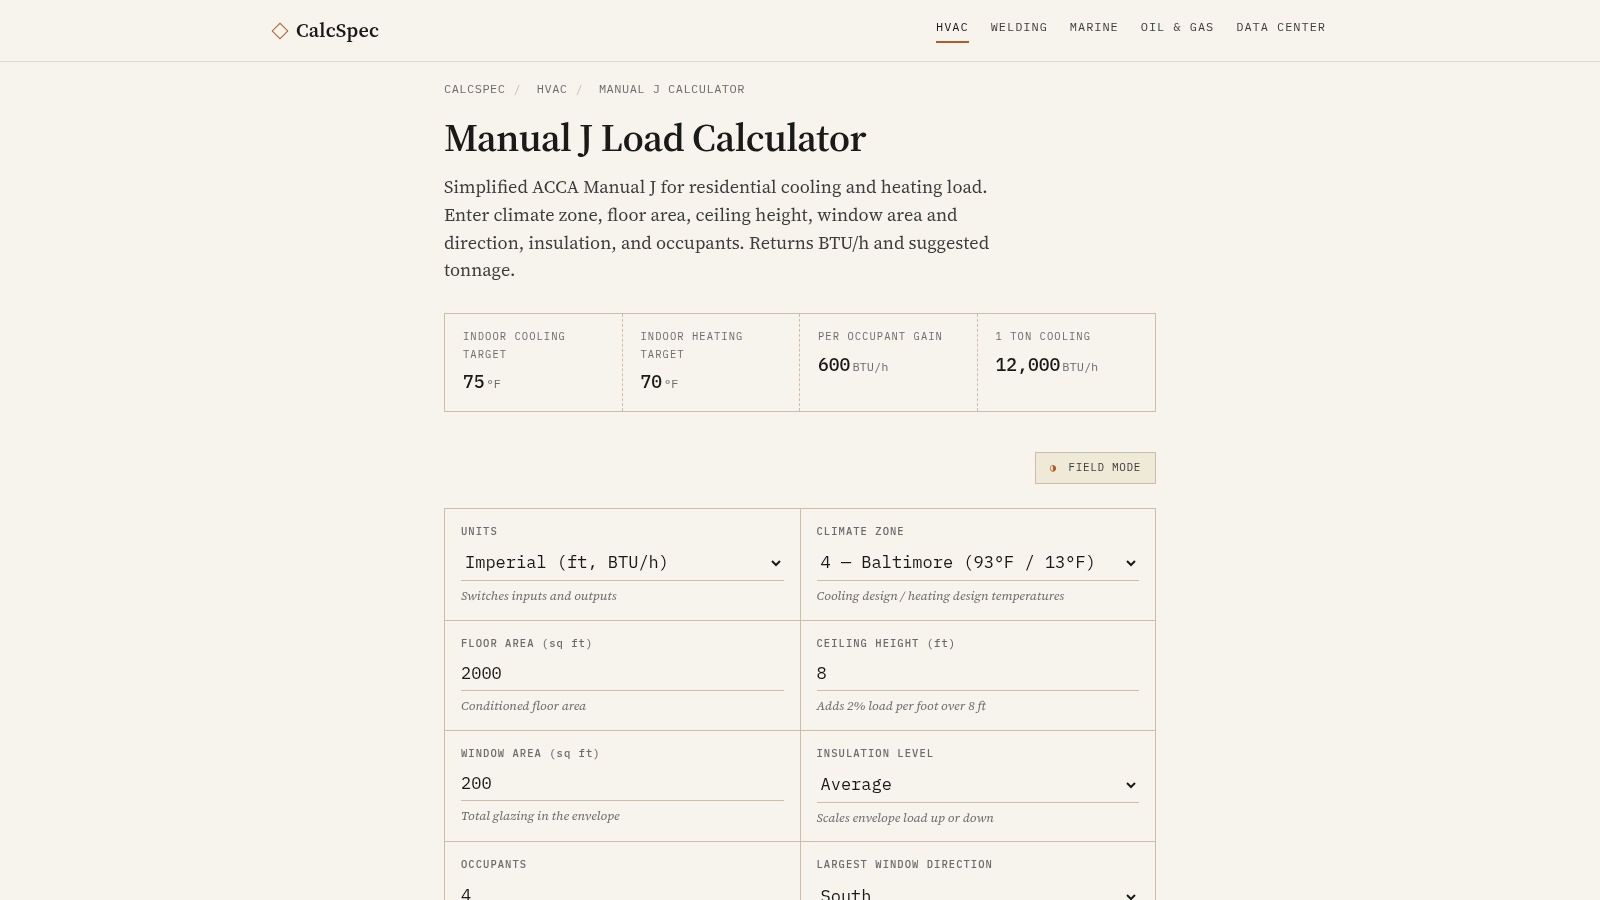
Task: Click the 1 Ton Cooling 12,000 BTU/h value
Action: 1046,365
